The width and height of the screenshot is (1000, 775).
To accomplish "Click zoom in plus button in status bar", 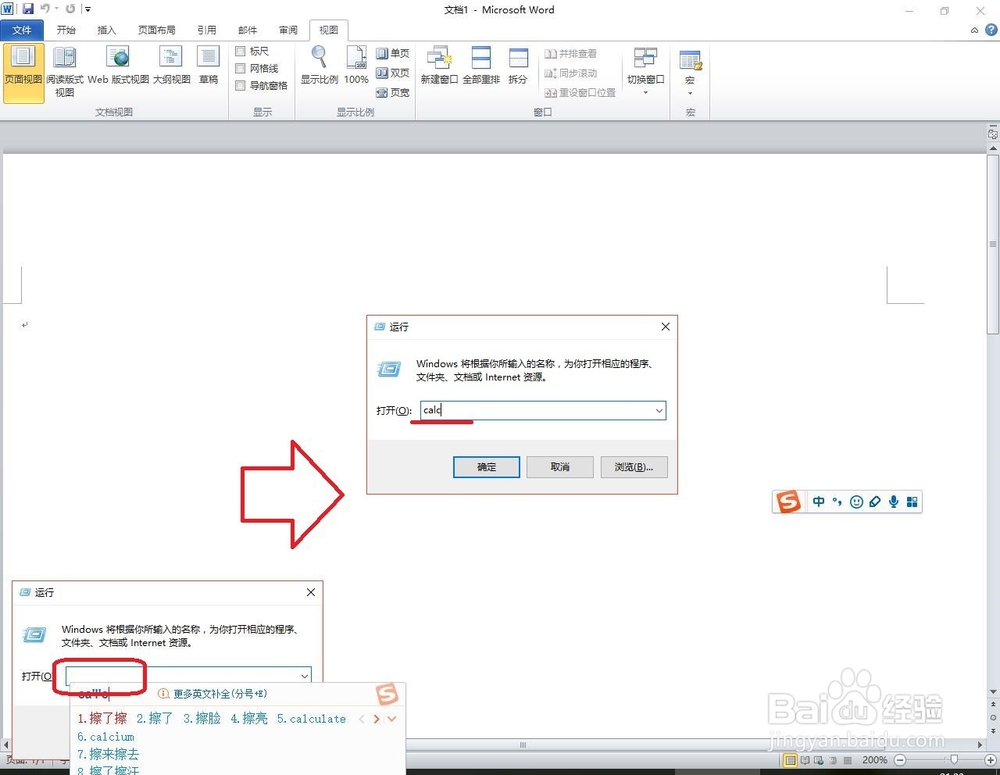I will (990, 760).
